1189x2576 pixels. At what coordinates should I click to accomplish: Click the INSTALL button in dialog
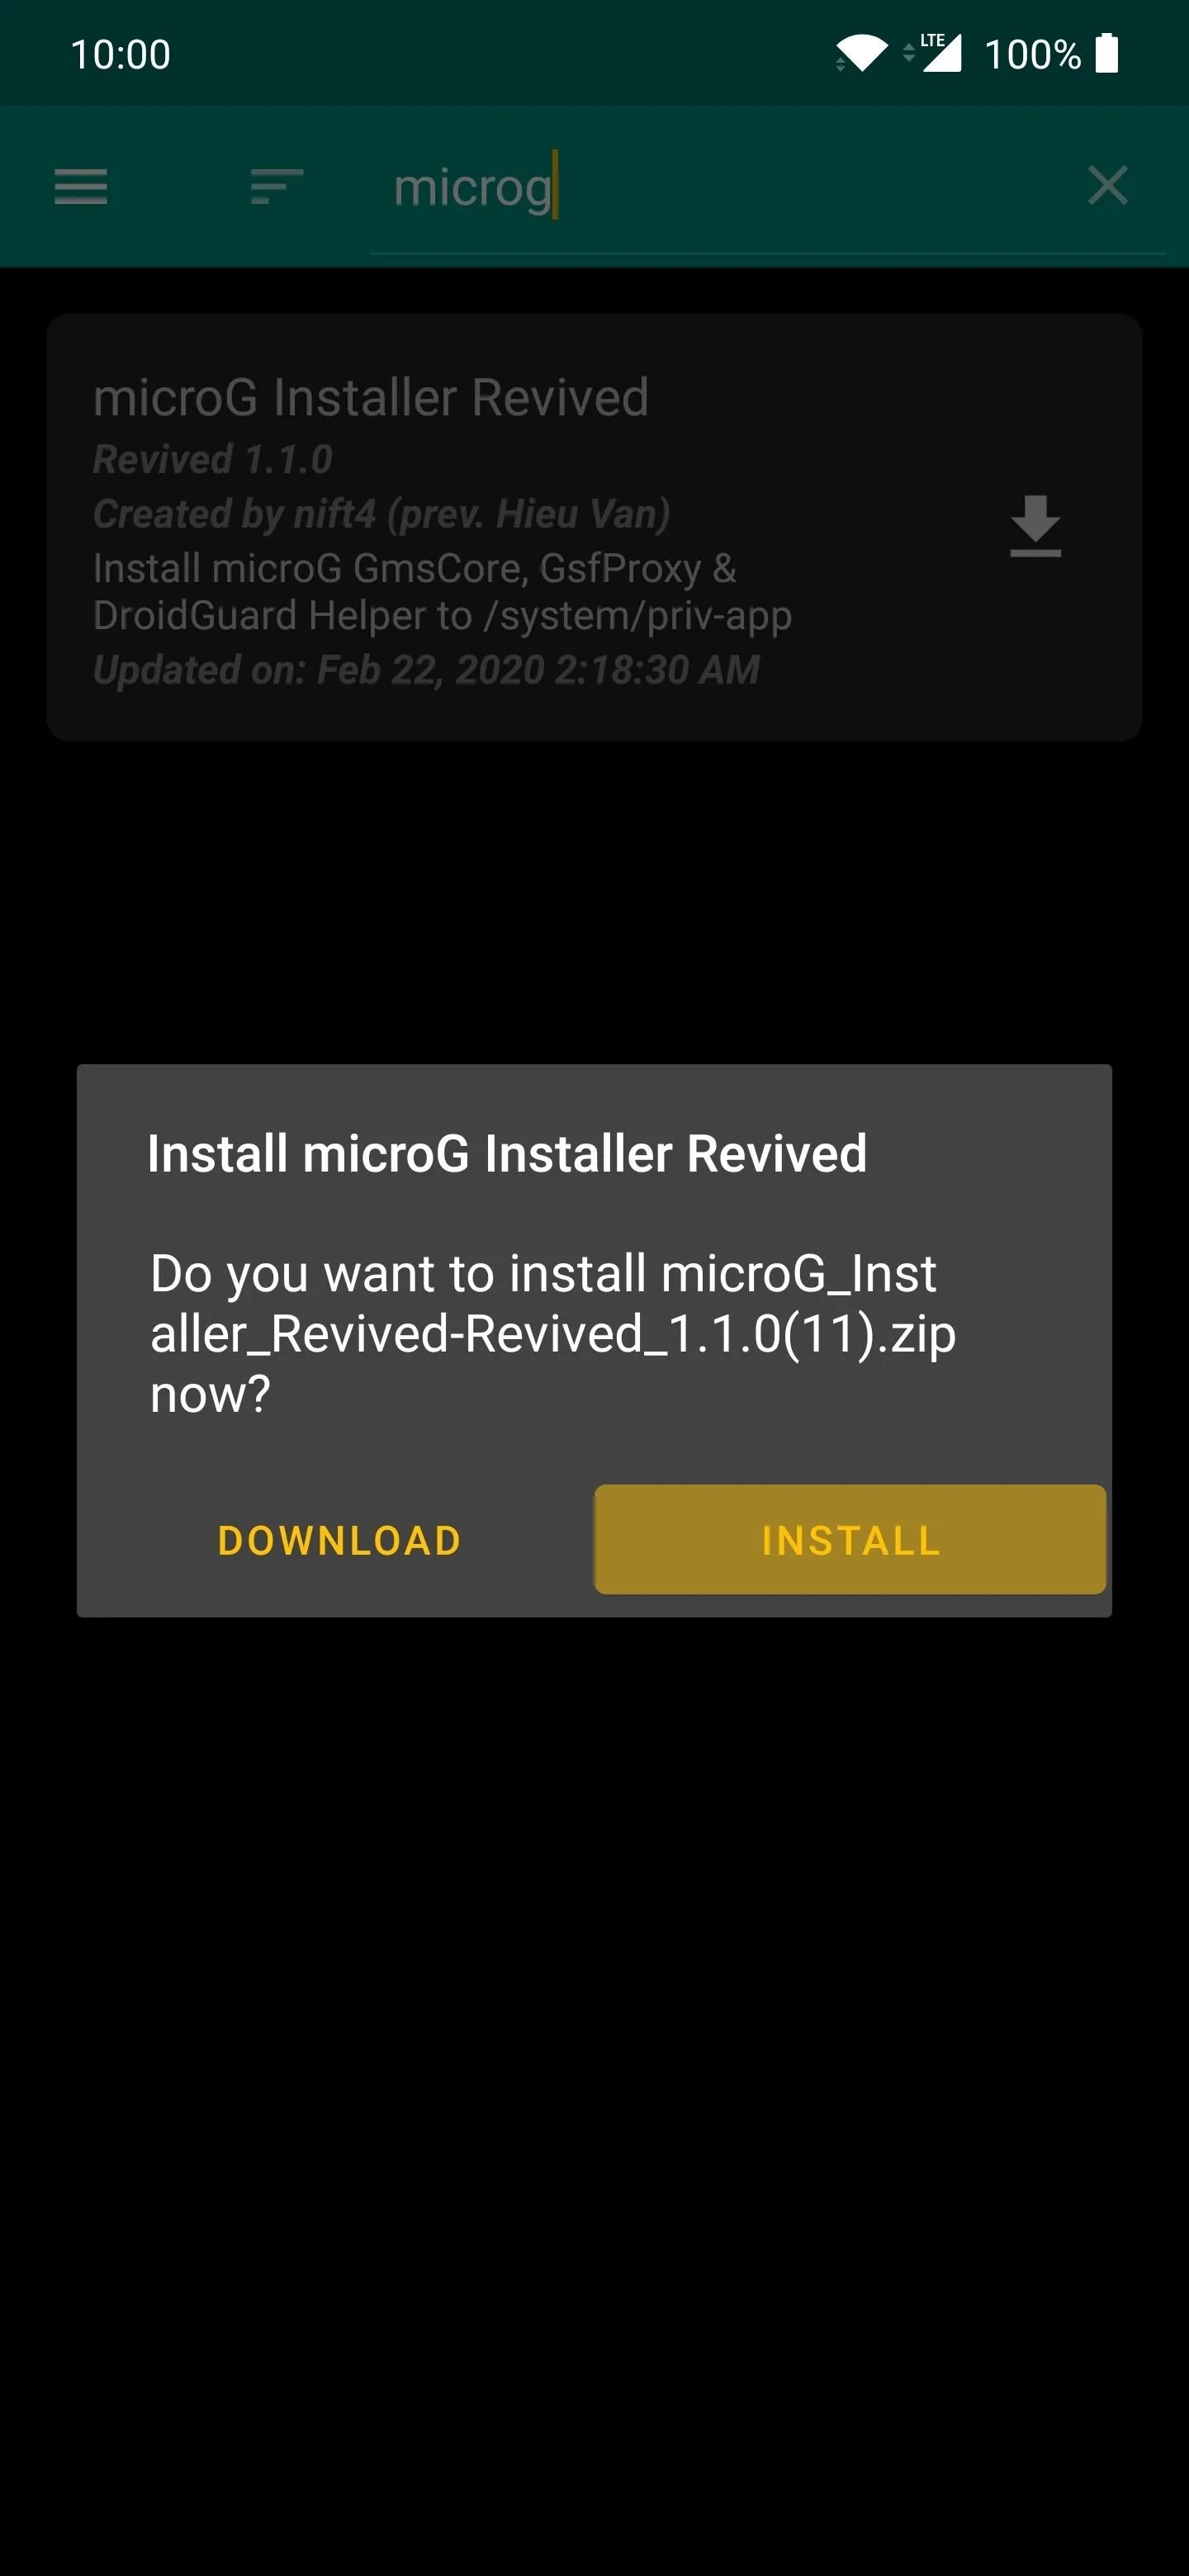(850, 1540)
